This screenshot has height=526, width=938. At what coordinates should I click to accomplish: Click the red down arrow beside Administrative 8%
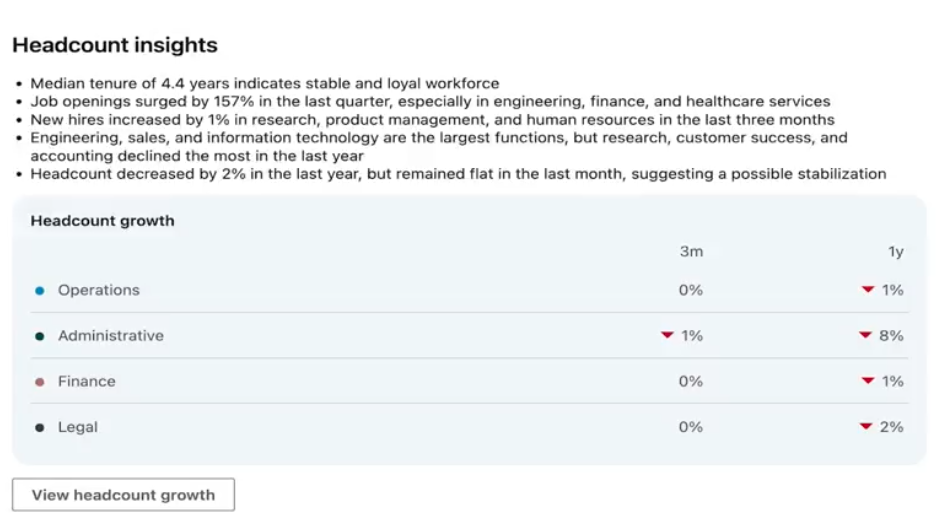pos(865,336)
